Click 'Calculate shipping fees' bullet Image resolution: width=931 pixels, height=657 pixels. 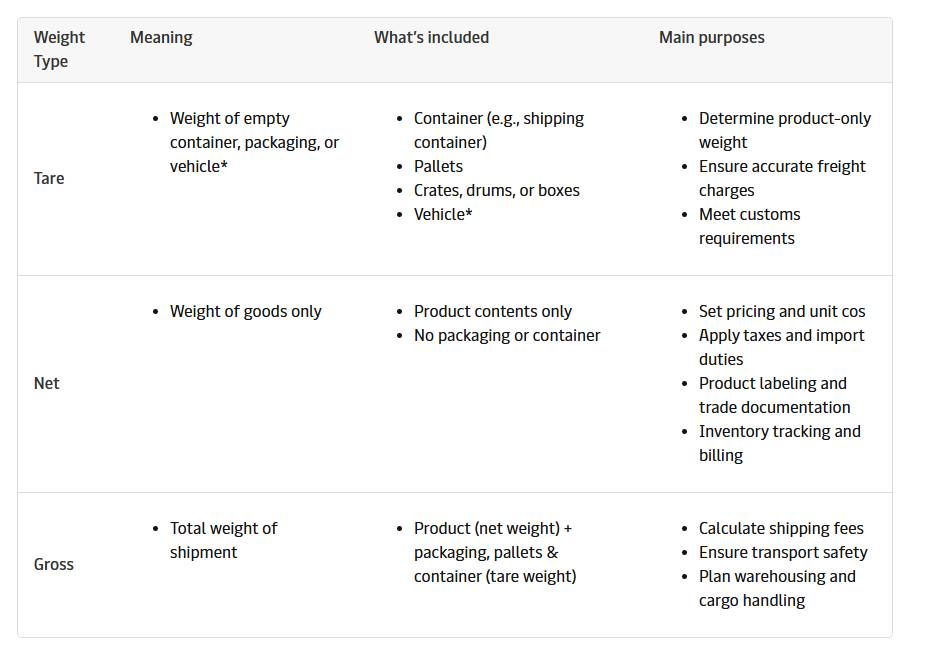781,528
